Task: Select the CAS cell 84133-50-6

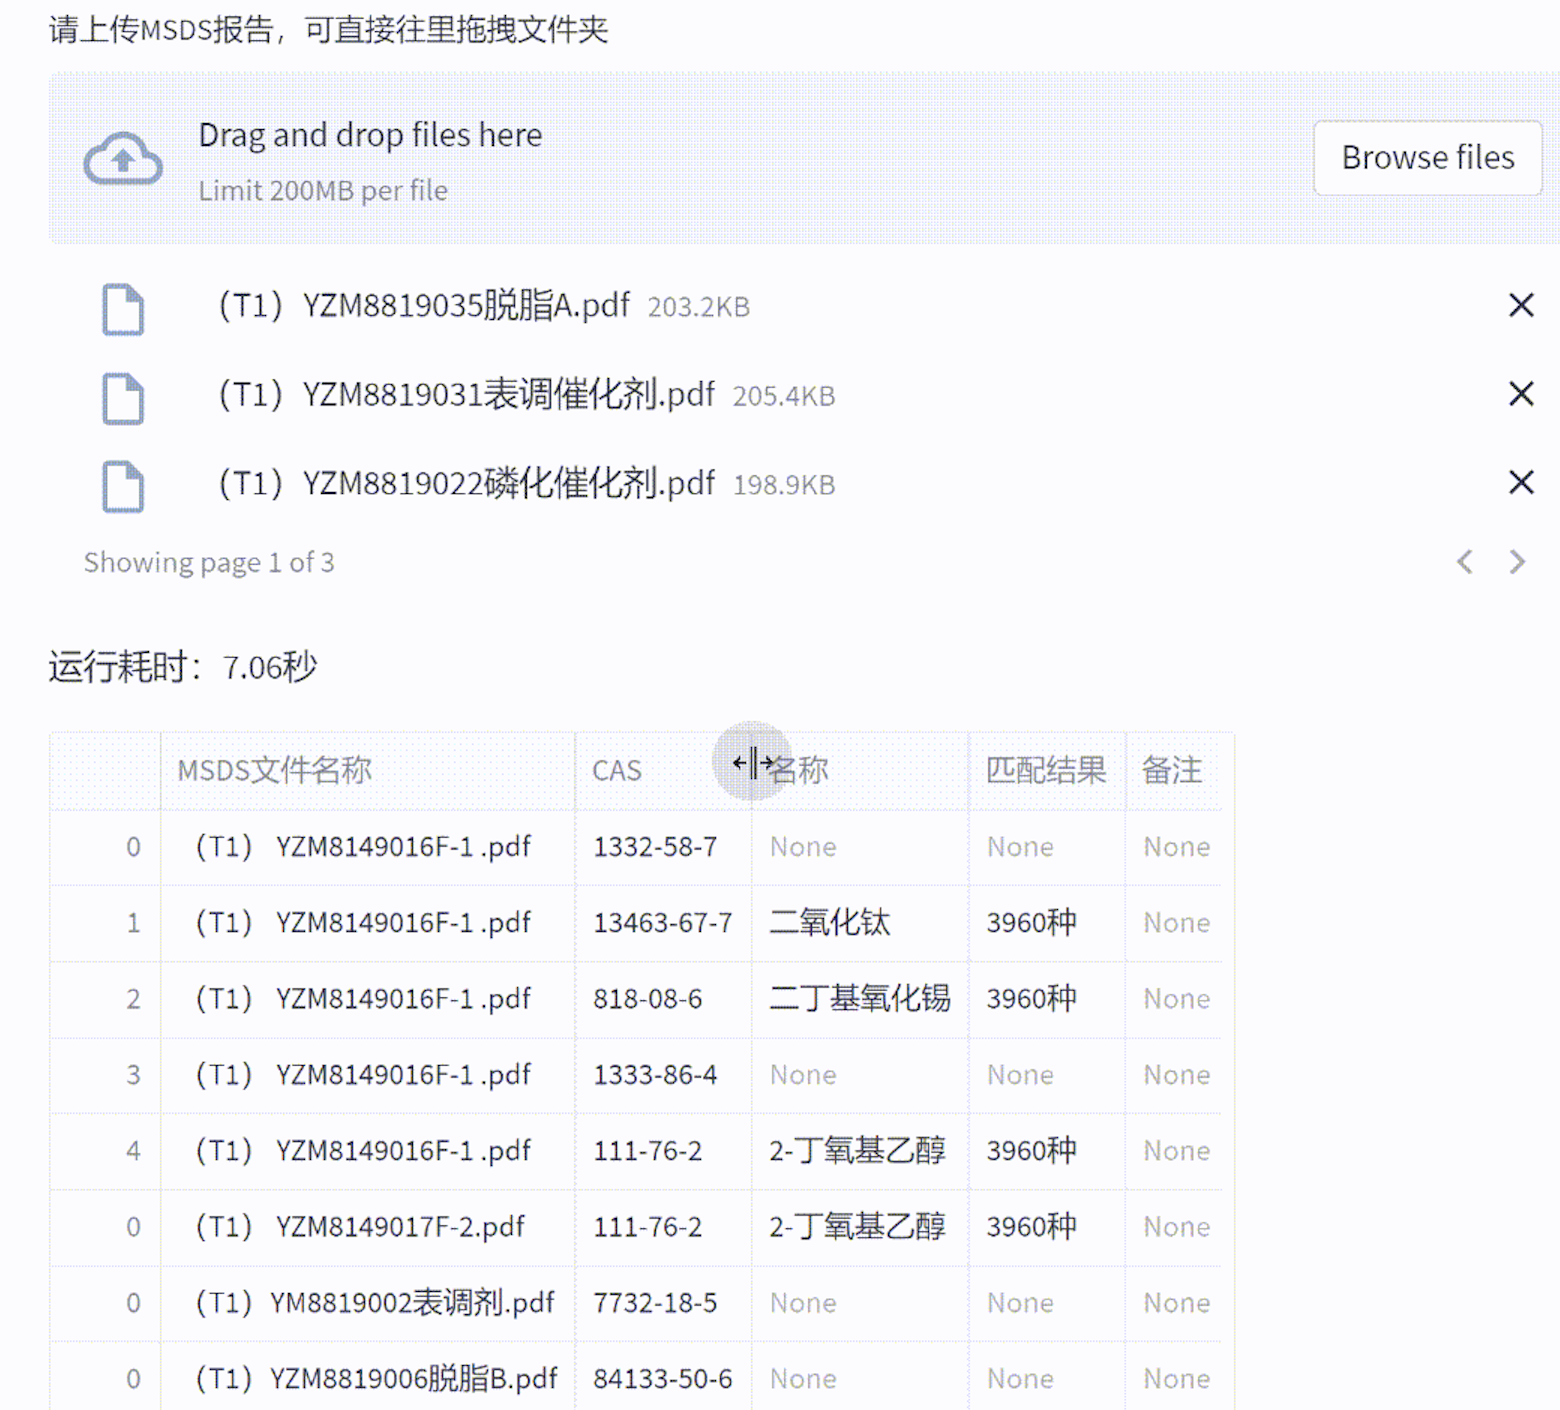Action: click(662, 1379)
